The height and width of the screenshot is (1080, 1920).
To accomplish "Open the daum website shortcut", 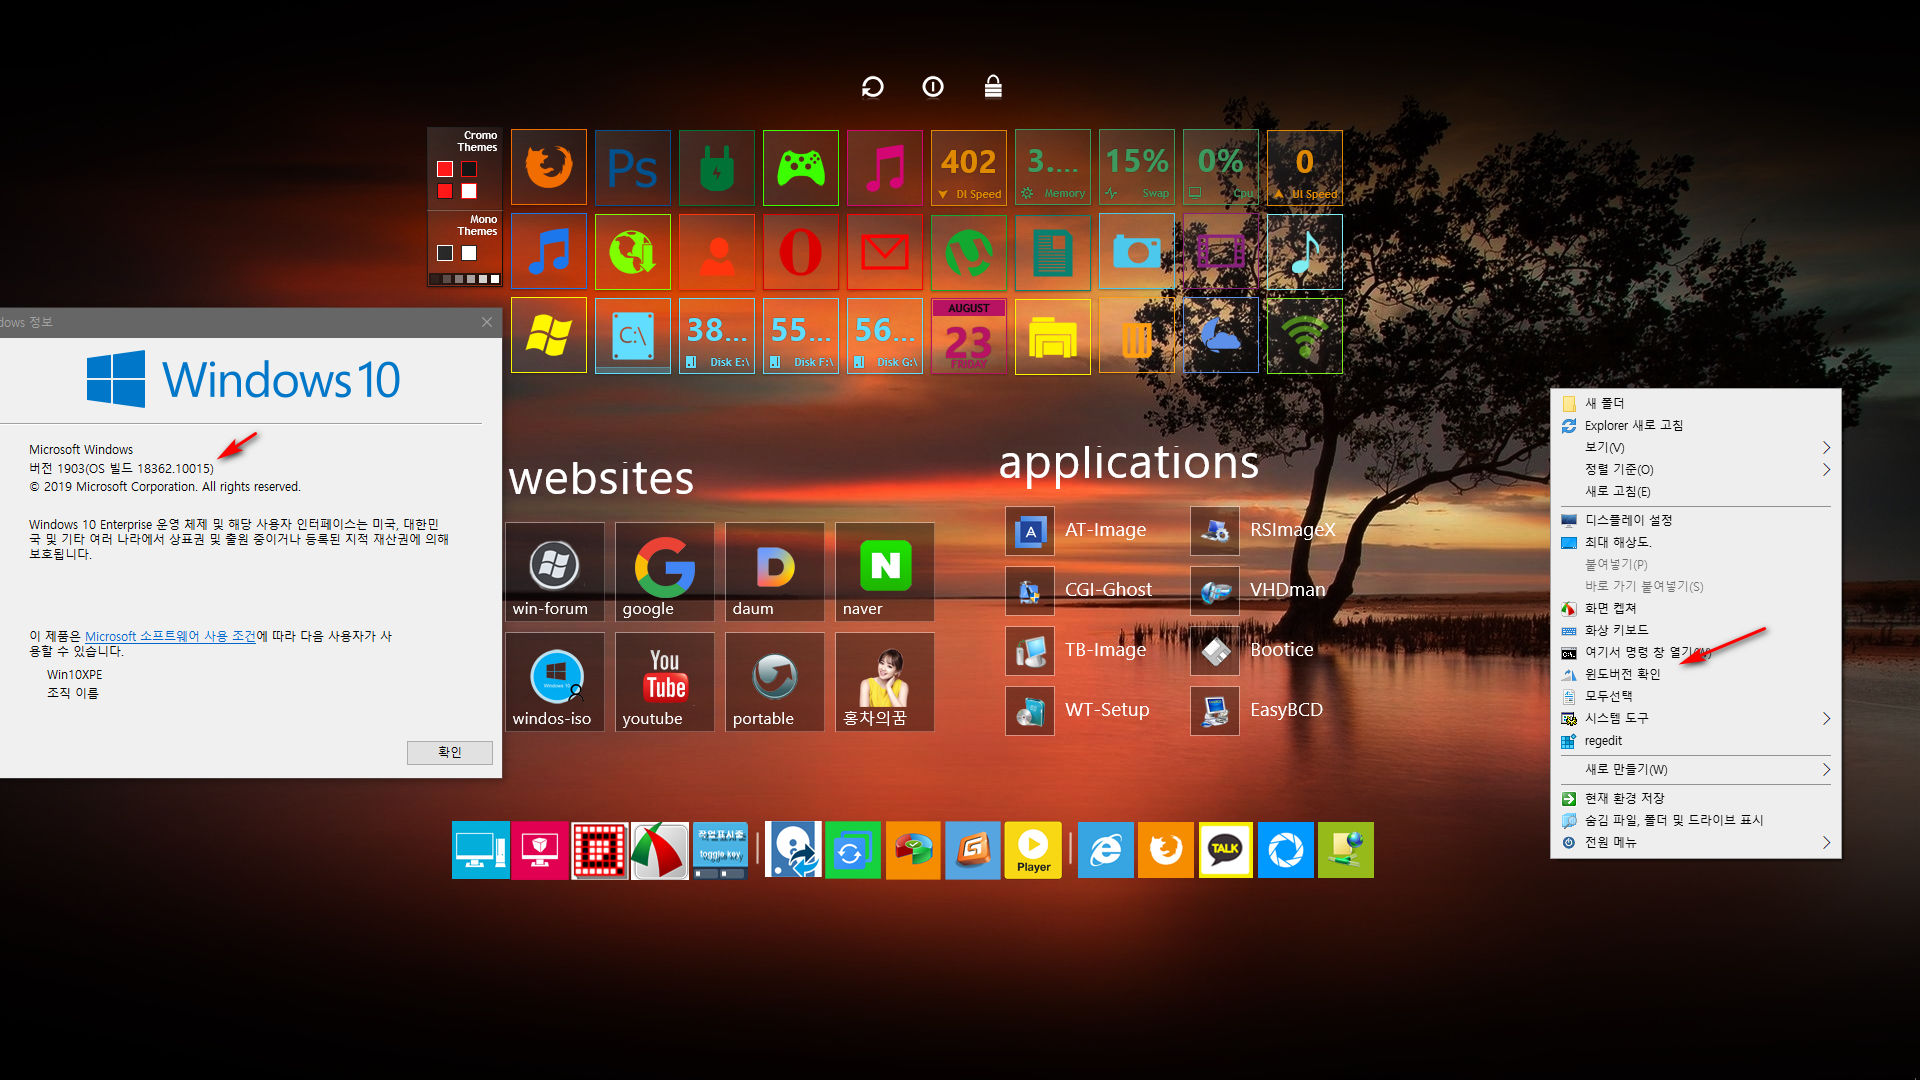I will click(x=774, y=571).
